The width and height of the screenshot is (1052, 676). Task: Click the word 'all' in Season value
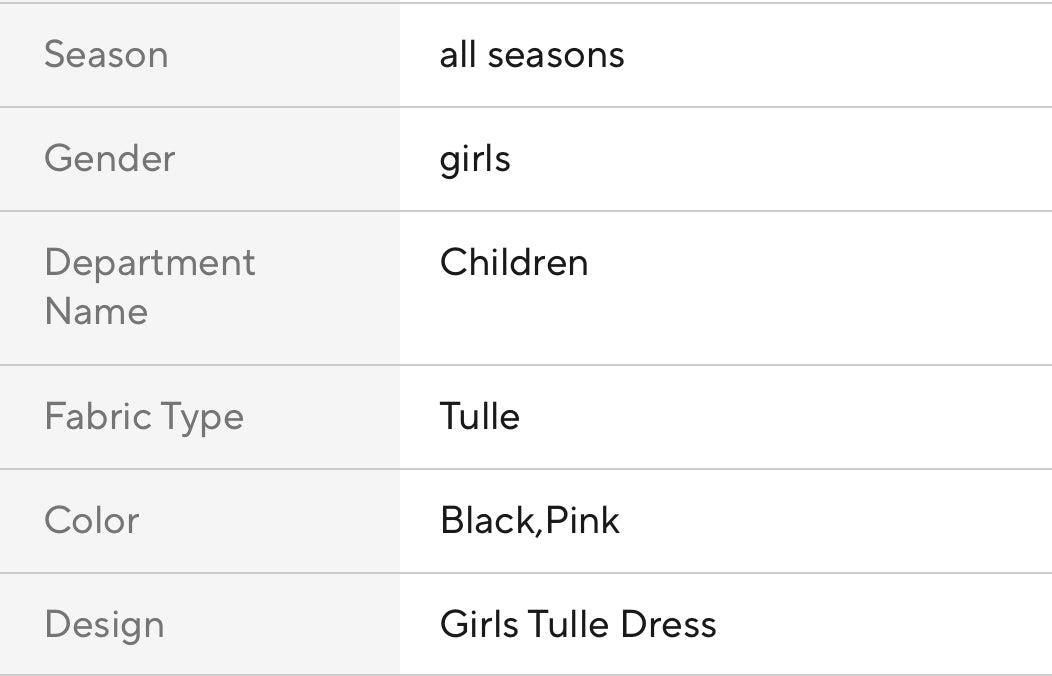pos(458,54)
